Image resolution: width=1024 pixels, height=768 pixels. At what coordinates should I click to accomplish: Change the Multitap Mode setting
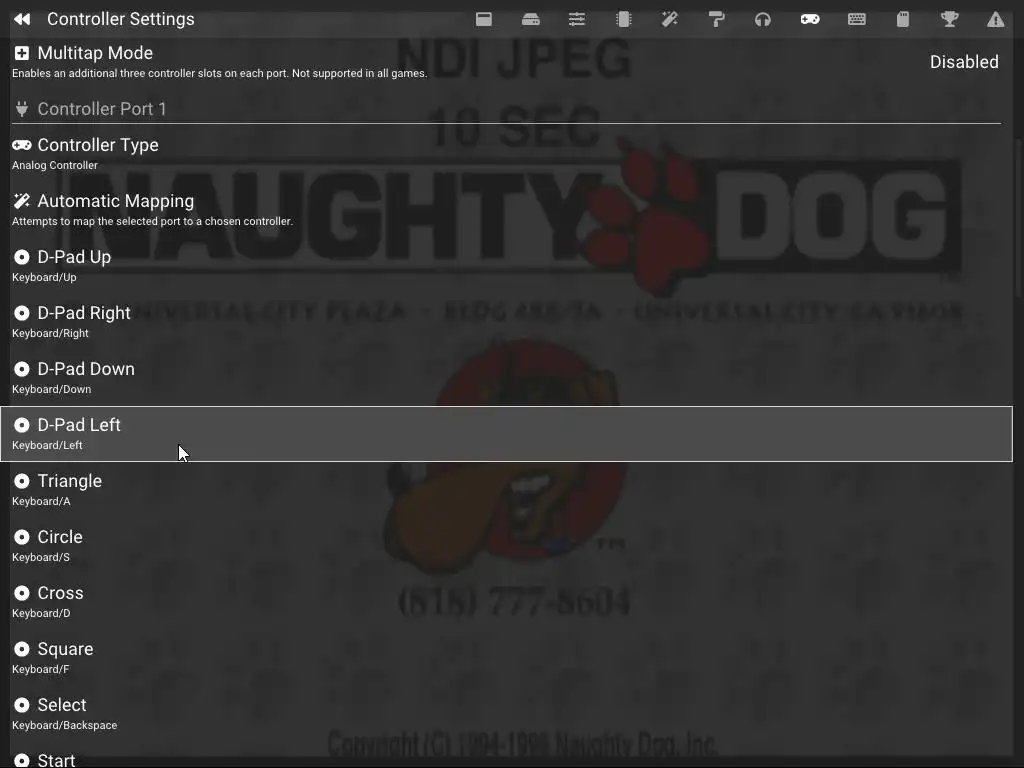tap(506, 62)
